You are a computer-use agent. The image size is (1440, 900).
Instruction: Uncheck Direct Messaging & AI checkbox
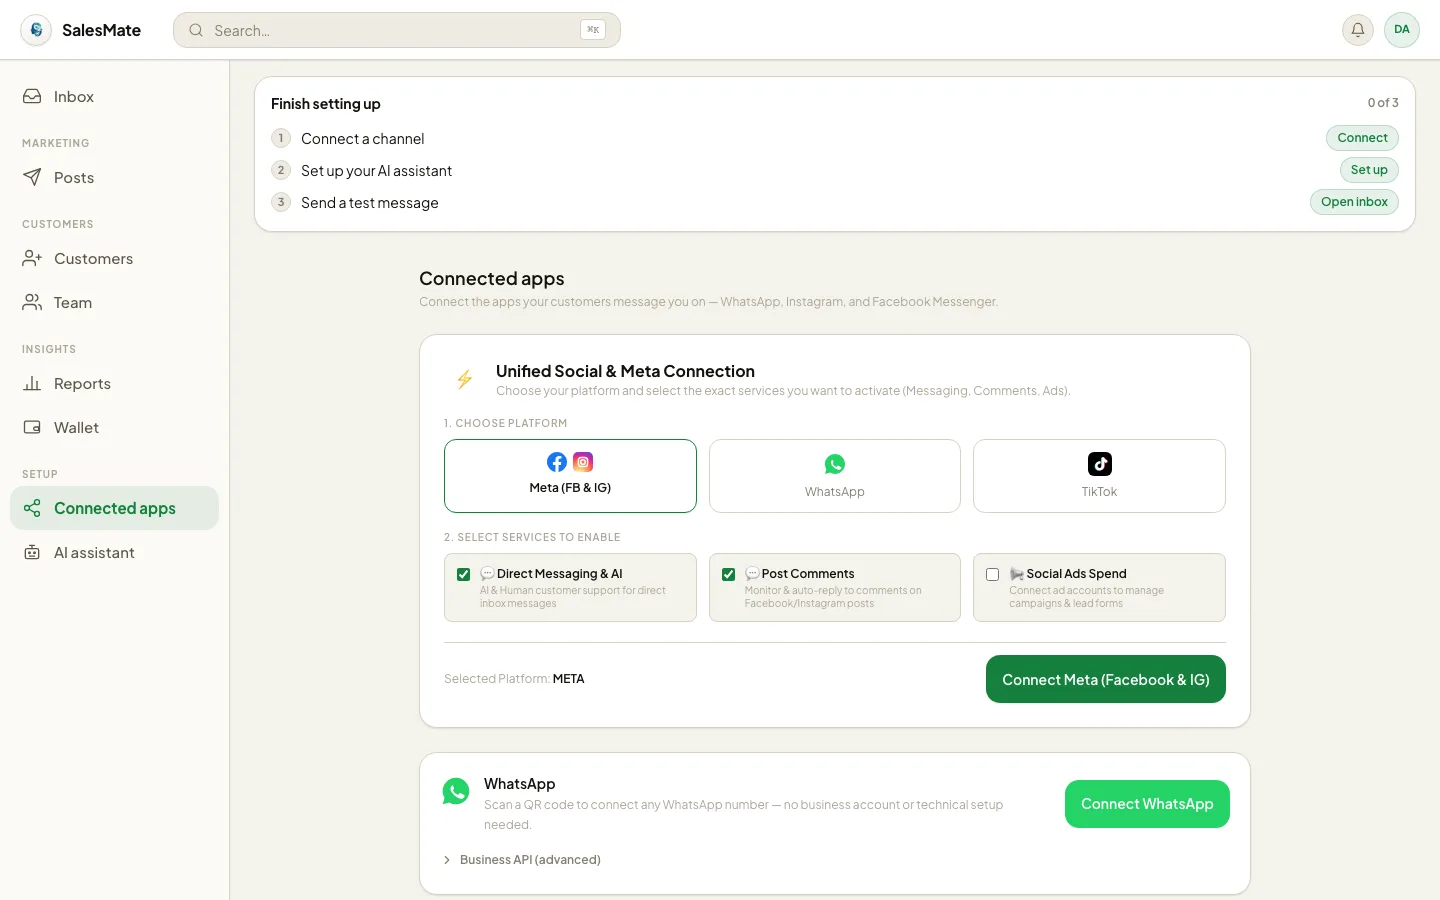coord(463,574)
